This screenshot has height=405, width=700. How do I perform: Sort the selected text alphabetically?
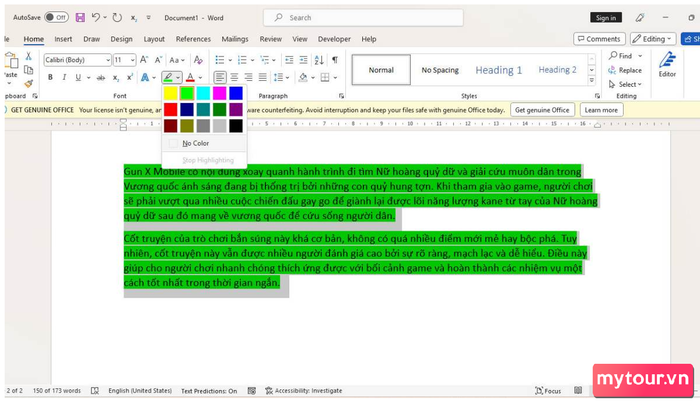click(x=319, y=60)
